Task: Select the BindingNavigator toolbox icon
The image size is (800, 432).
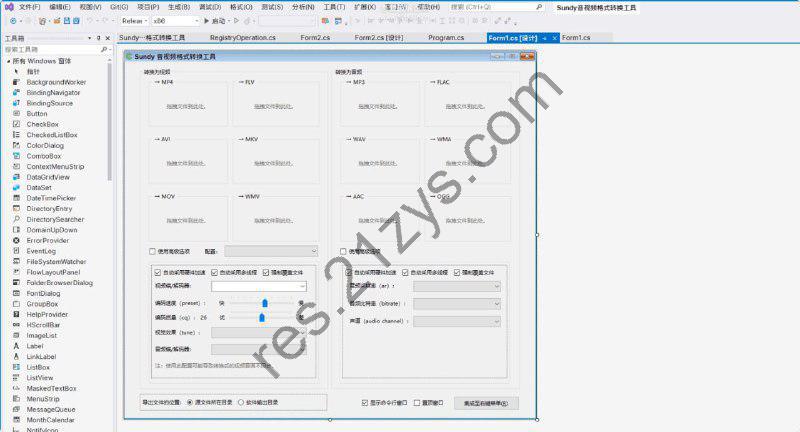Action: coord(16,93)
